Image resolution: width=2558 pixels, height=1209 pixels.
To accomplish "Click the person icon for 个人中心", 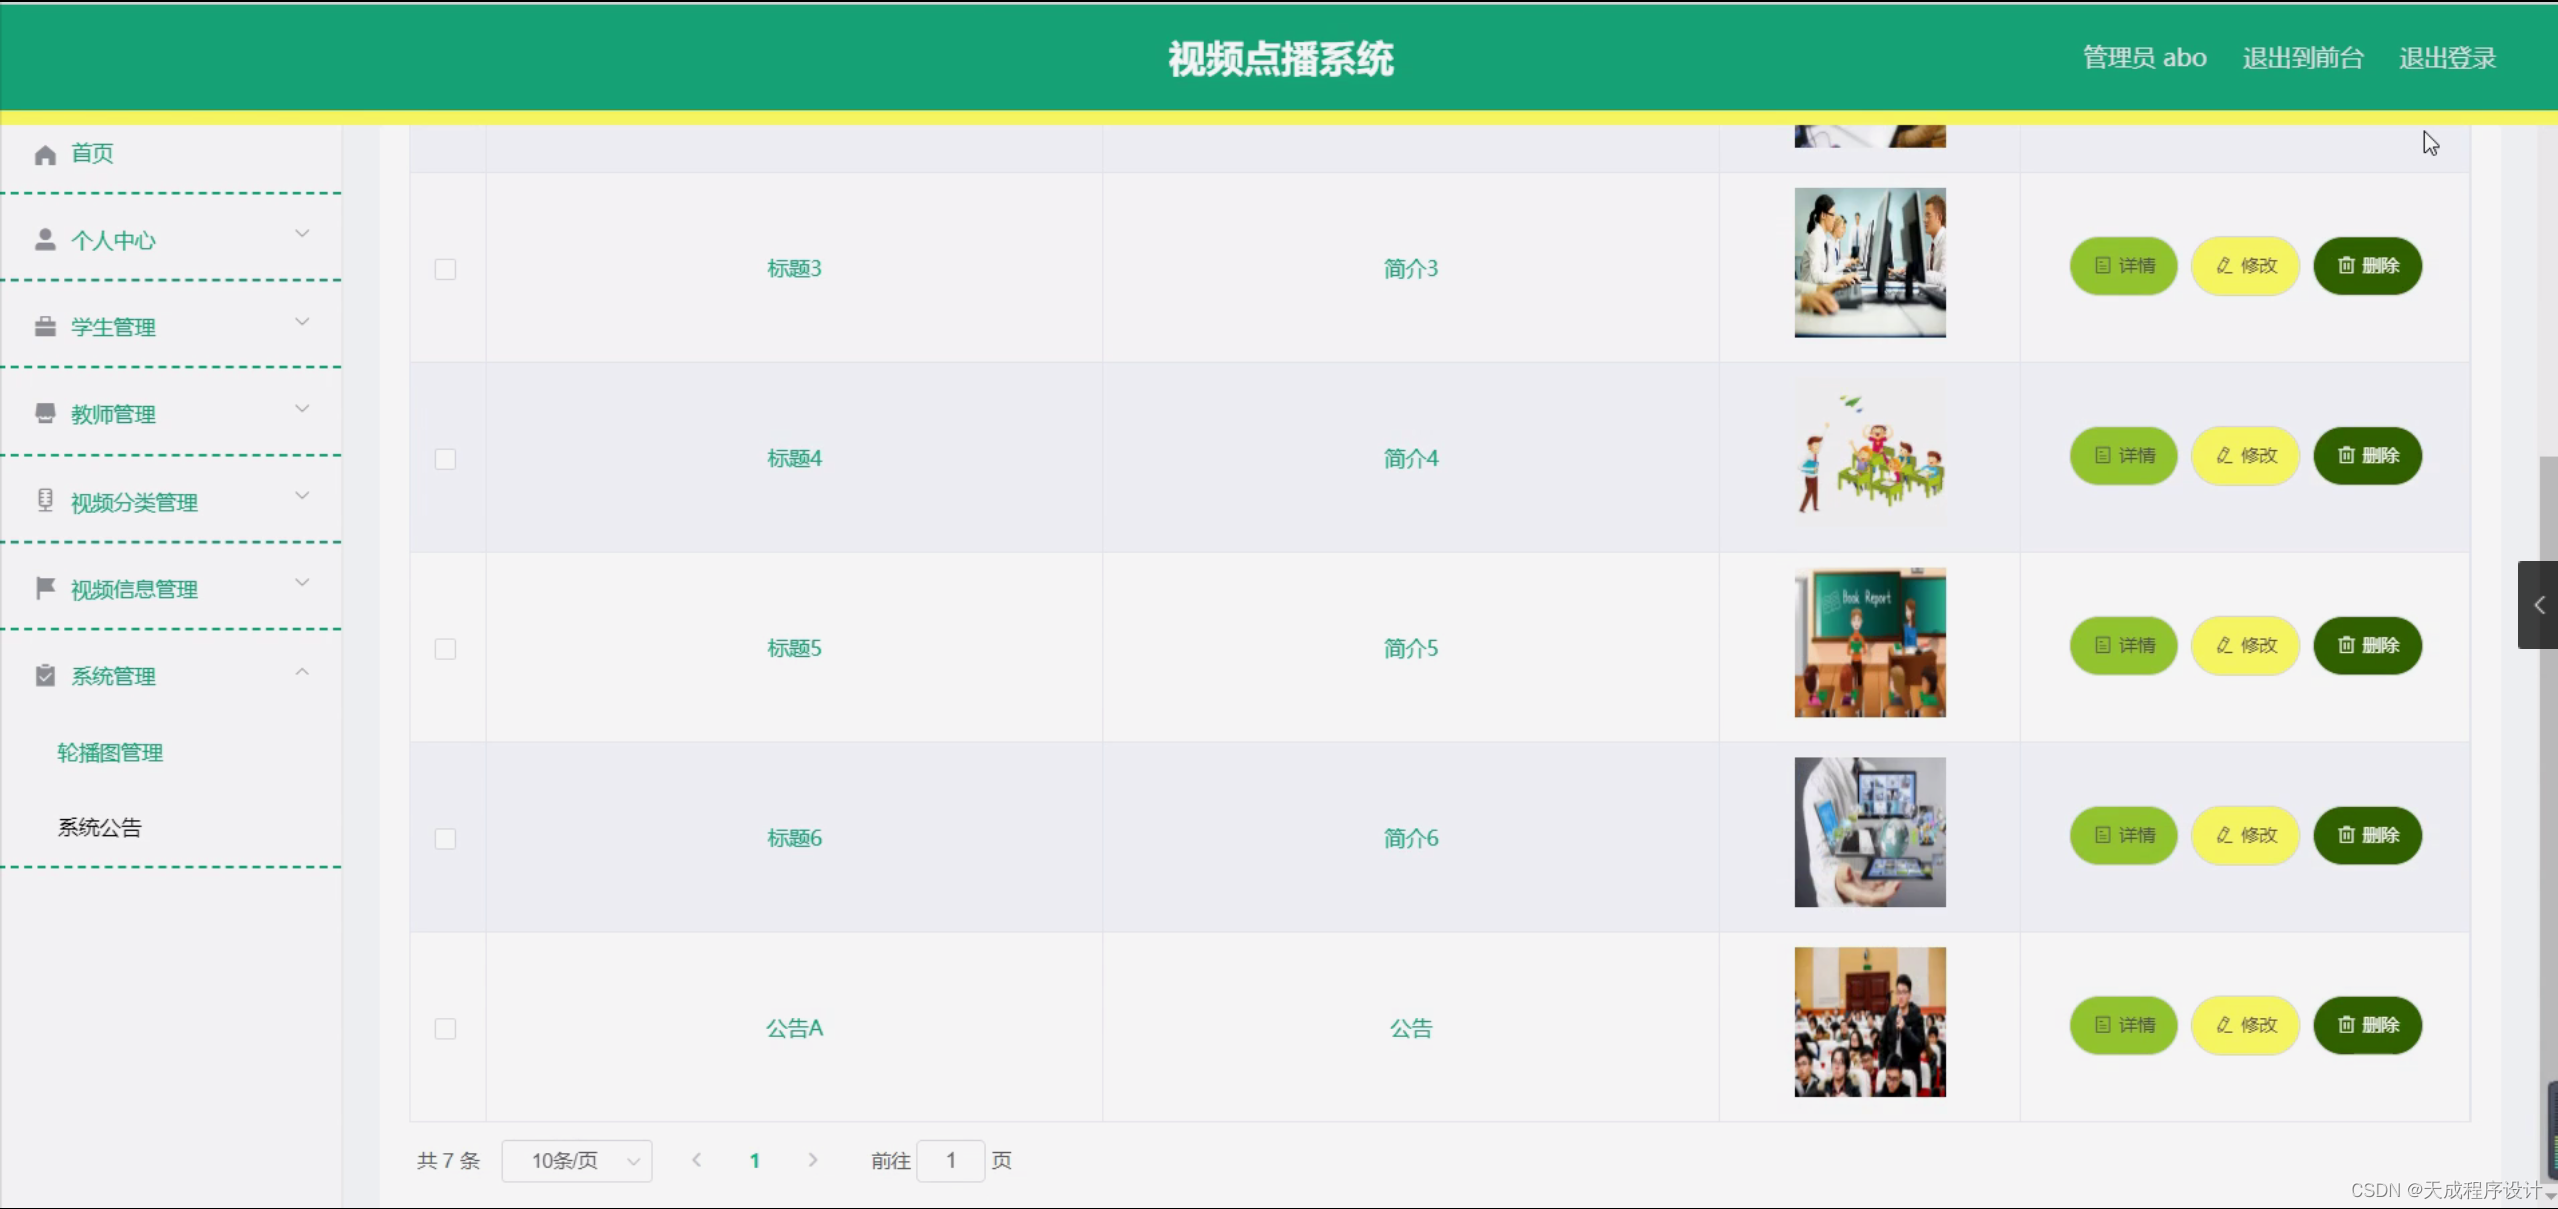I will point(45,240).
